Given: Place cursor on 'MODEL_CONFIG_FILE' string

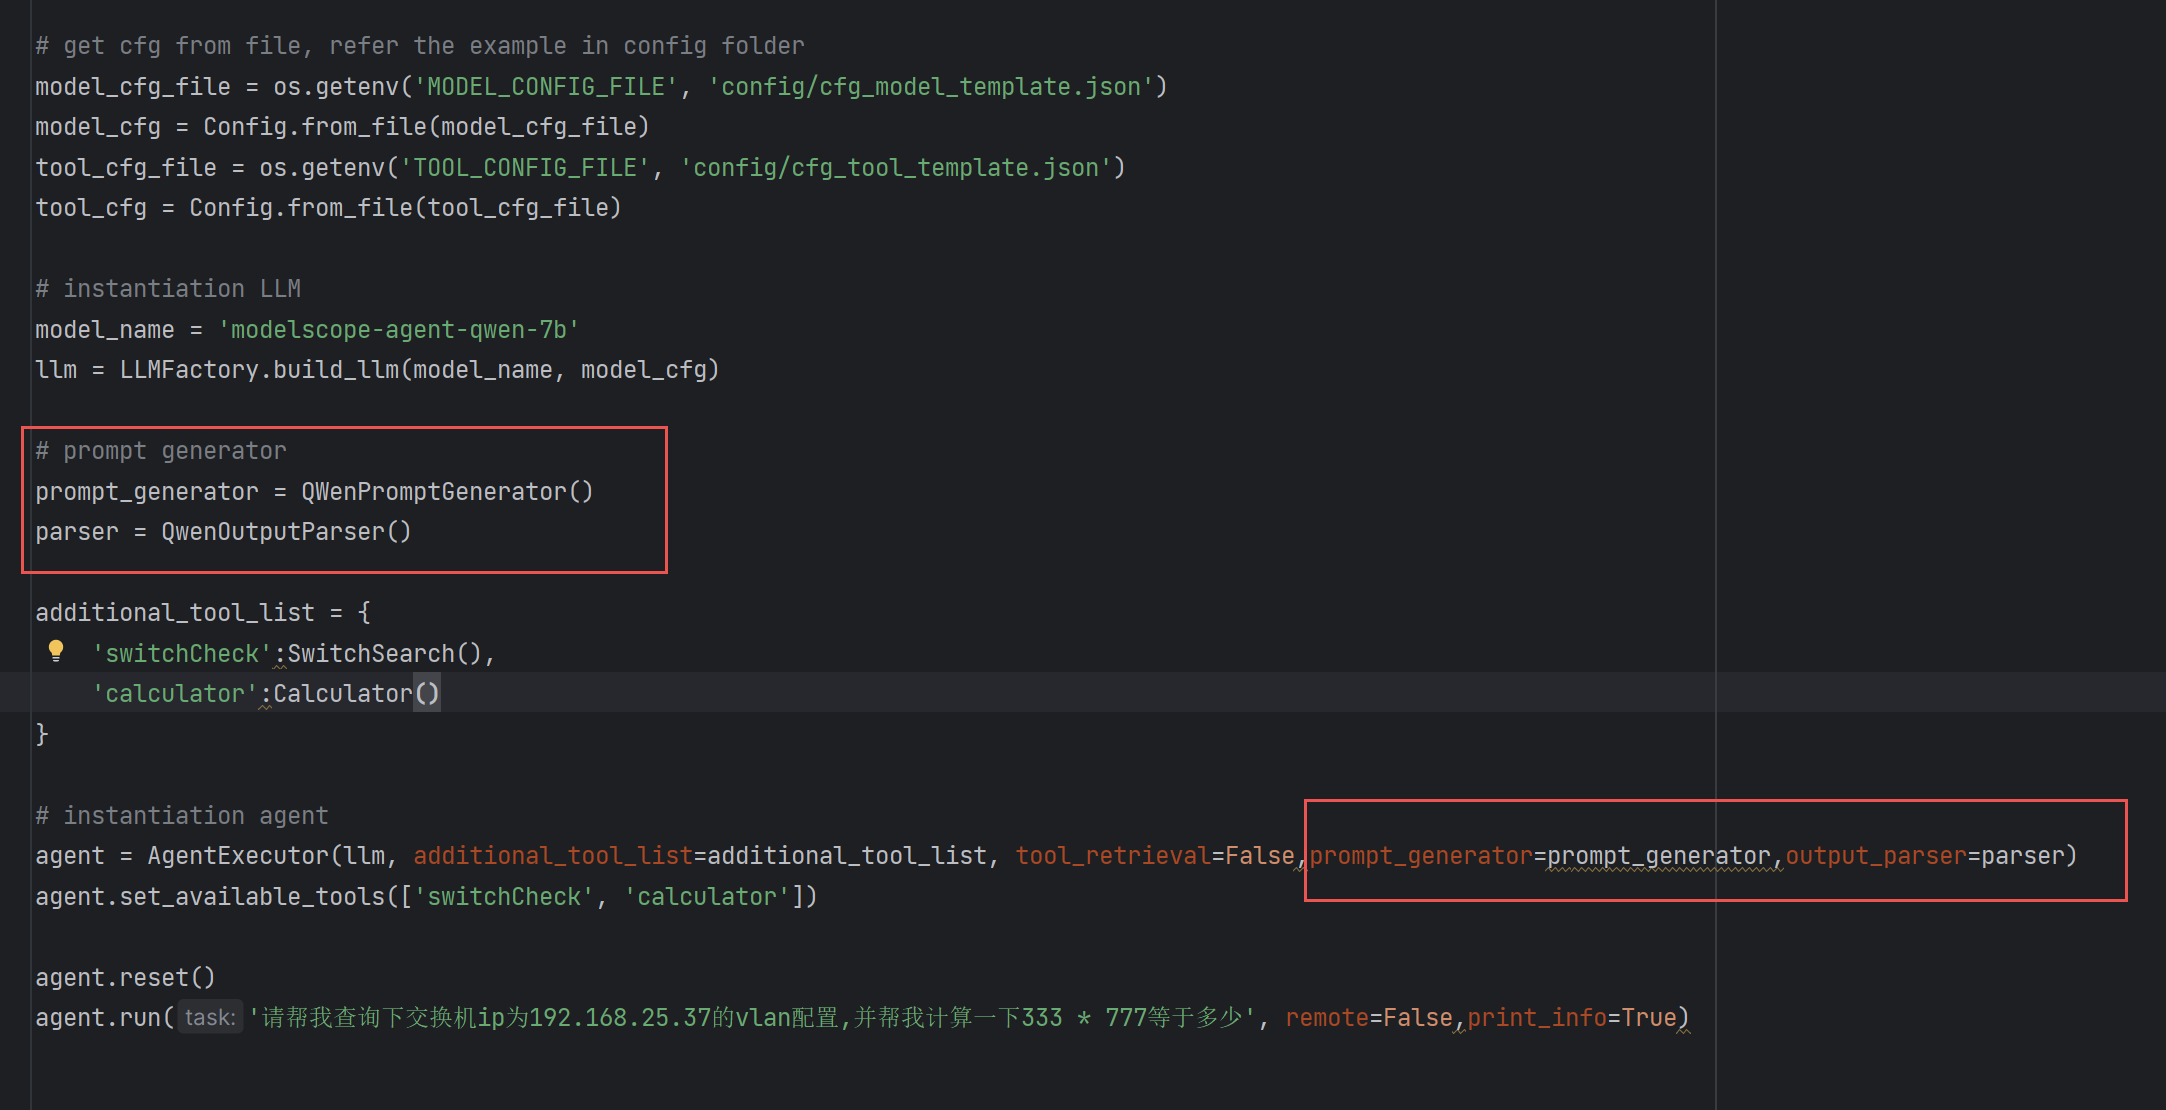Looking at the screenshot, I should 546,87.
